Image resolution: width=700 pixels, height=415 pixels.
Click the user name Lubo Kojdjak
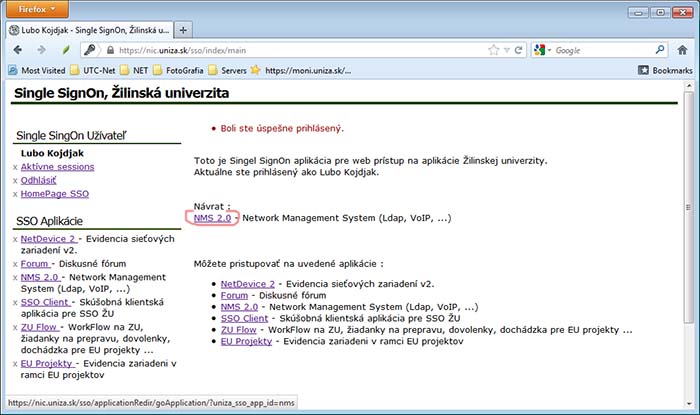click(x=52, y=153)
